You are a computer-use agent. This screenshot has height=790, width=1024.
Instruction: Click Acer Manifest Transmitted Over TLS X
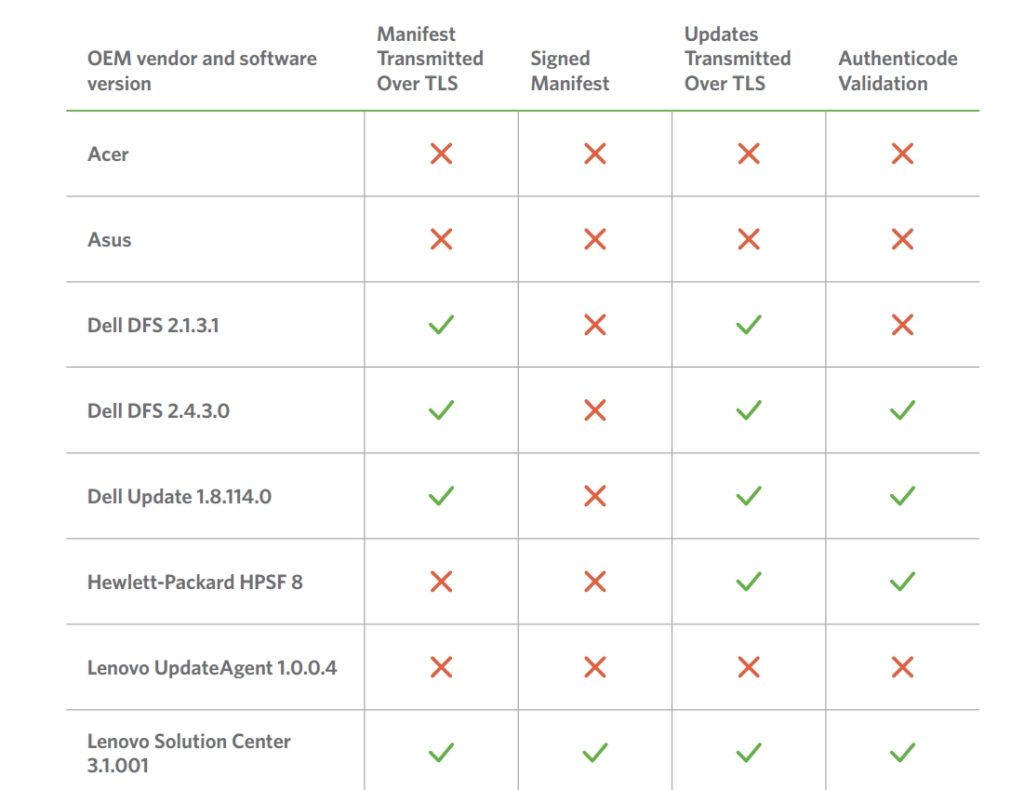coord(441,153)
